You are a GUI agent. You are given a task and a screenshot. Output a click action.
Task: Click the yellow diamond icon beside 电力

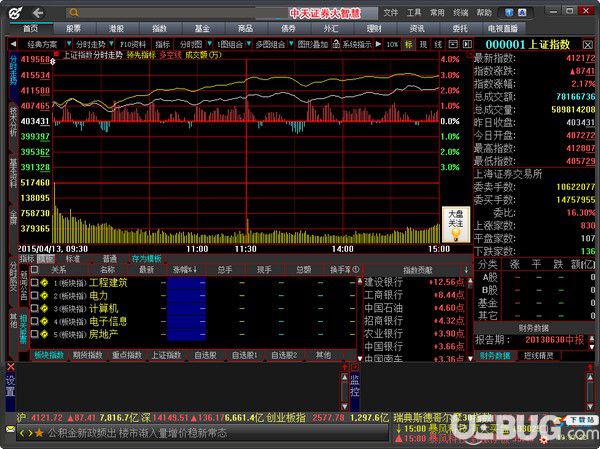pyautogui.click(x=44, y=296)
